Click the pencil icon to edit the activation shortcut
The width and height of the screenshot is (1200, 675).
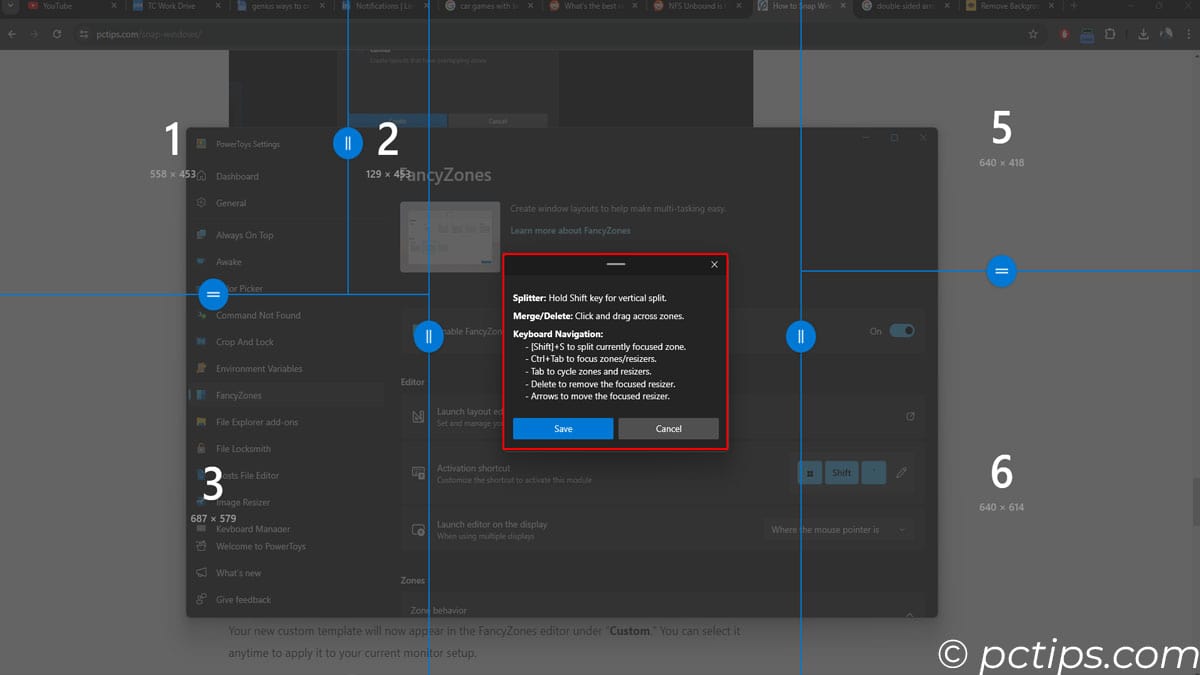[902, 473]
